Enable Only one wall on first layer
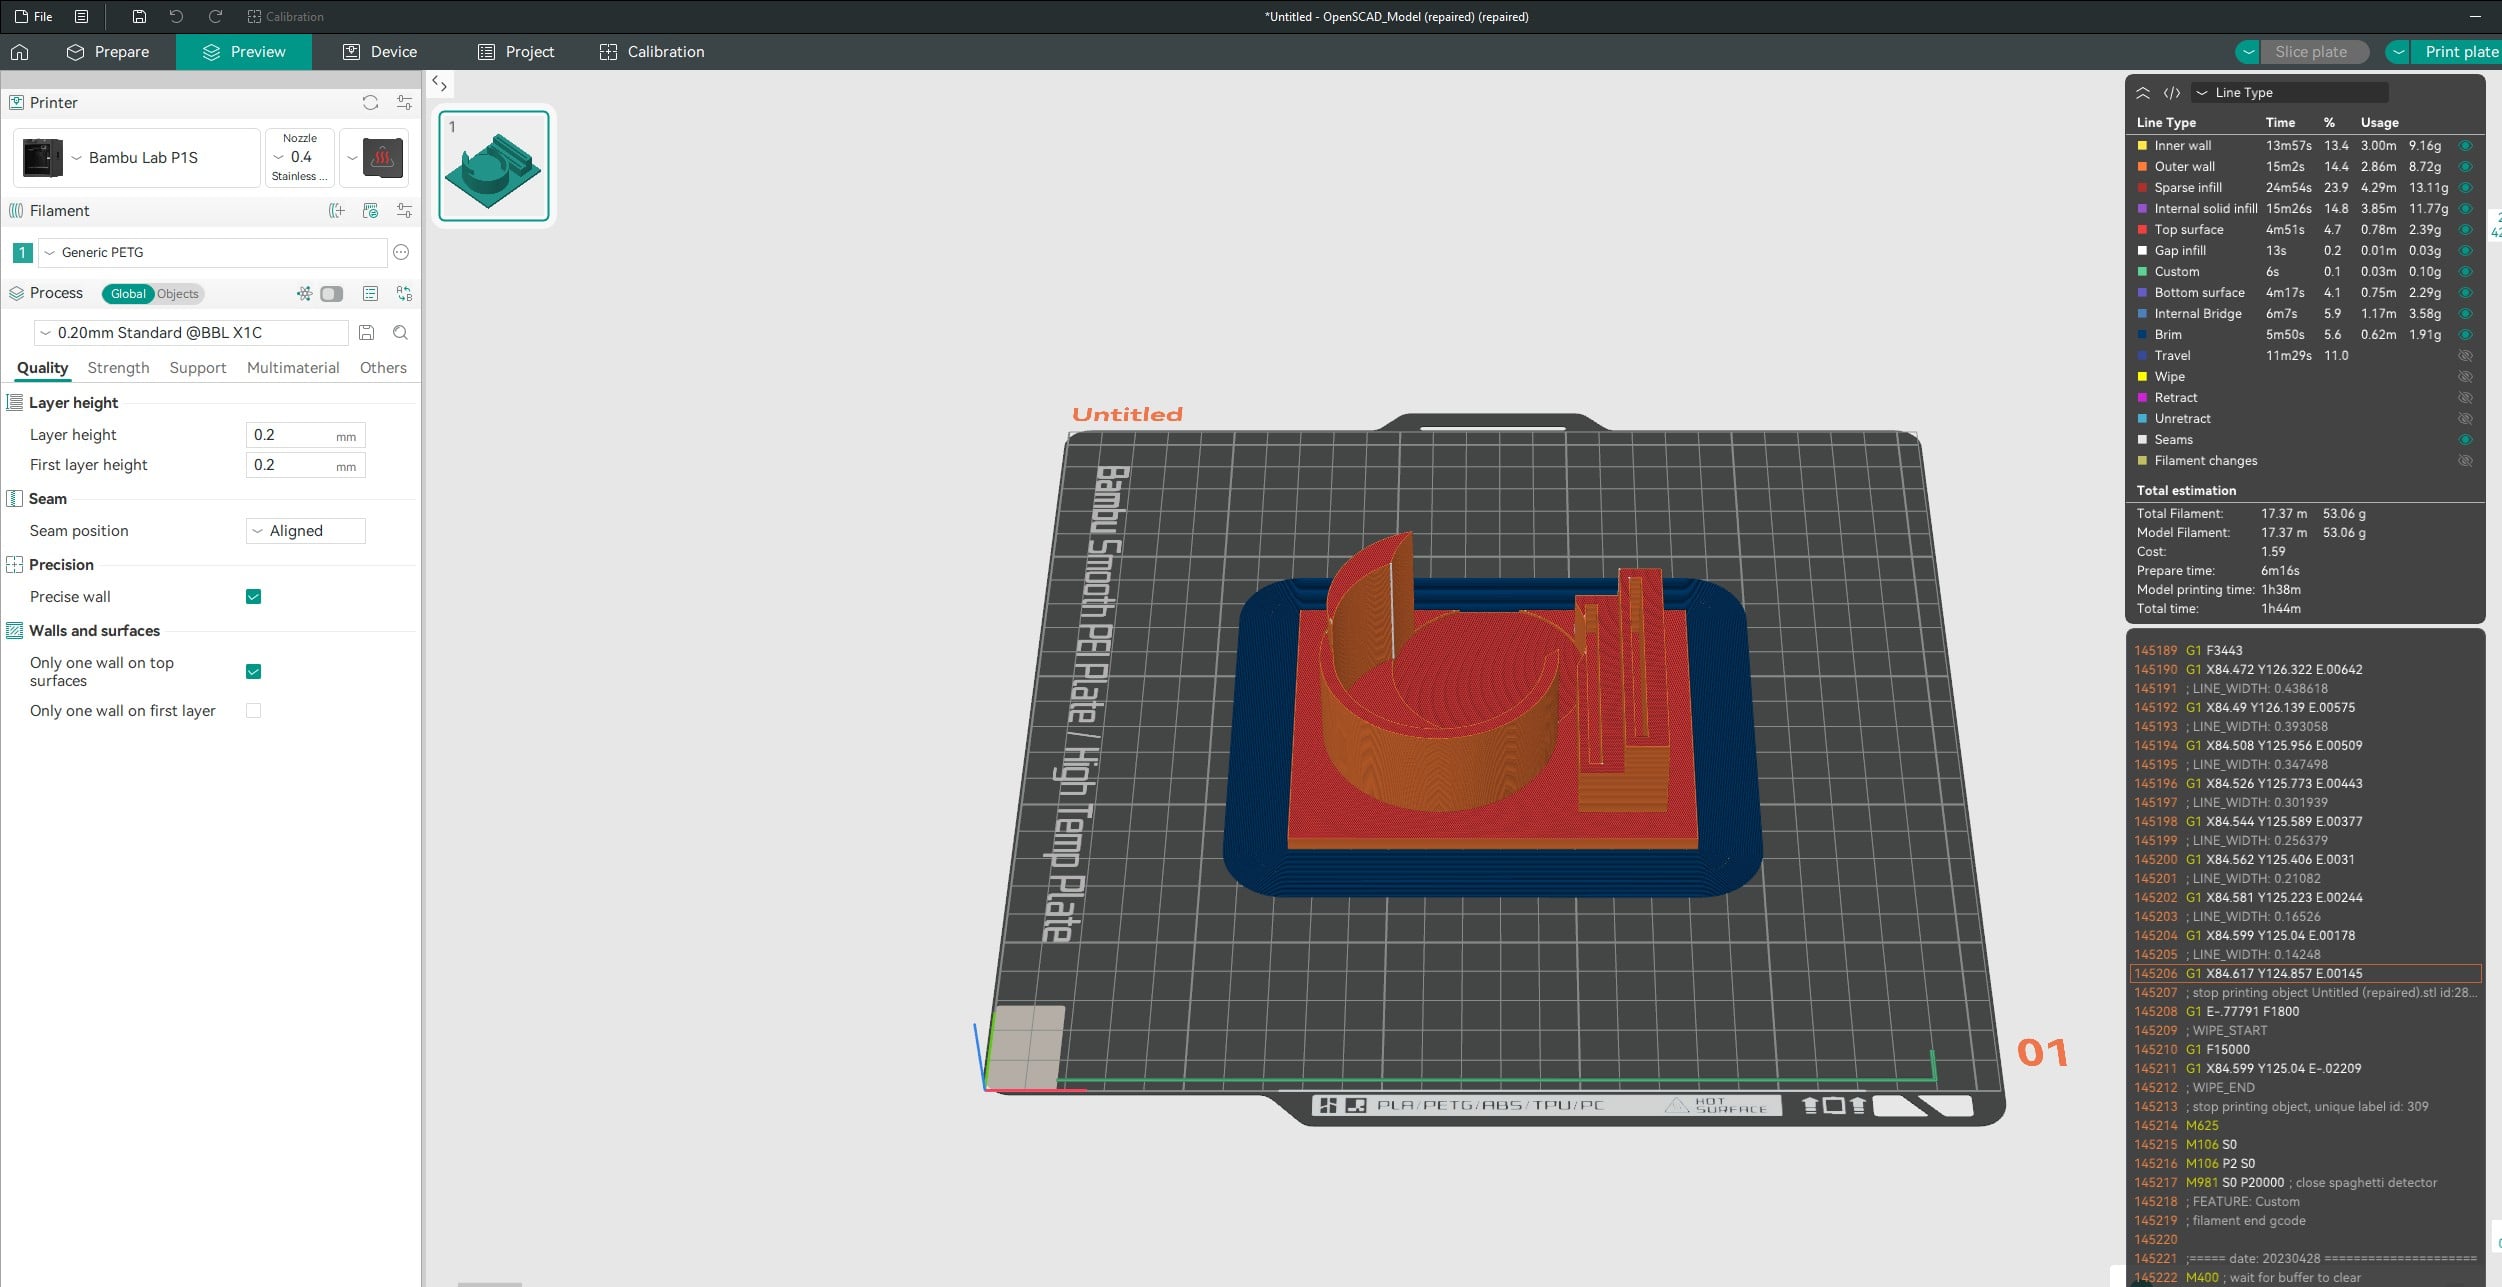2502x1287 pixels. click(x=253, y=711)
